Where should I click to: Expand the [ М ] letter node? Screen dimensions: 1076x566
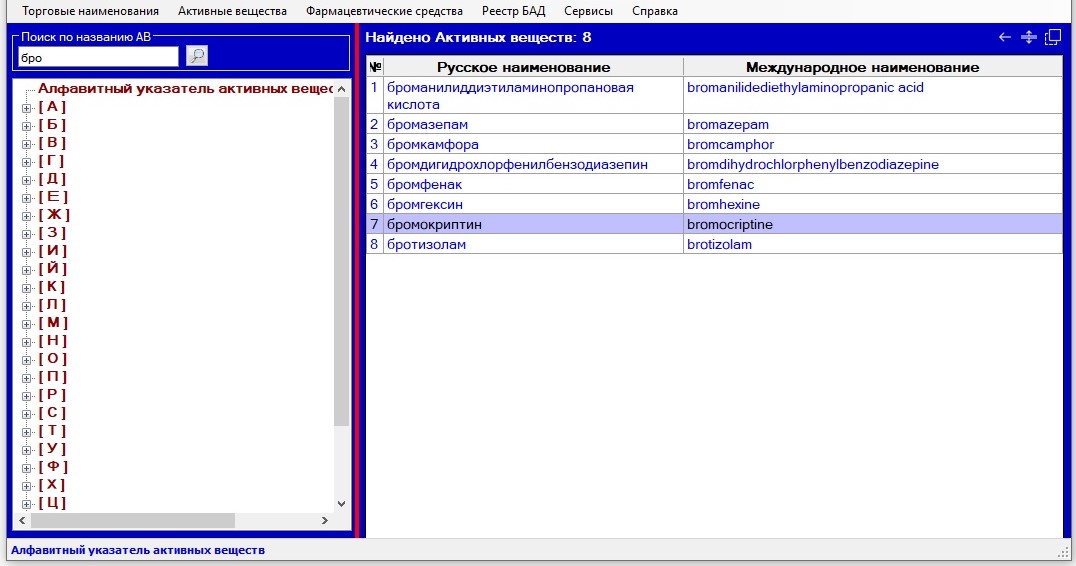click(27, 323)
